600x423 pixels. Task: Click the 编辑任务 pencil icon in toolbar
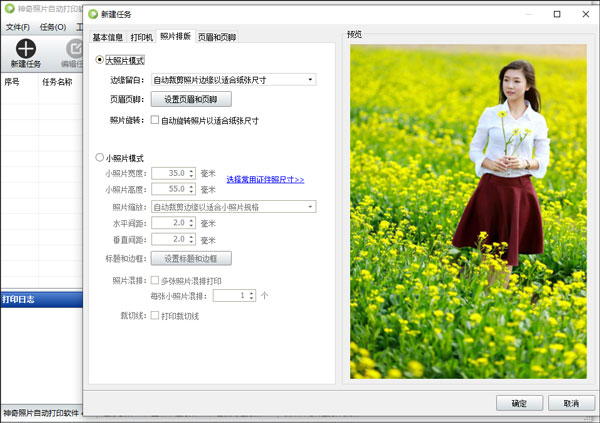tap(74, 49)
